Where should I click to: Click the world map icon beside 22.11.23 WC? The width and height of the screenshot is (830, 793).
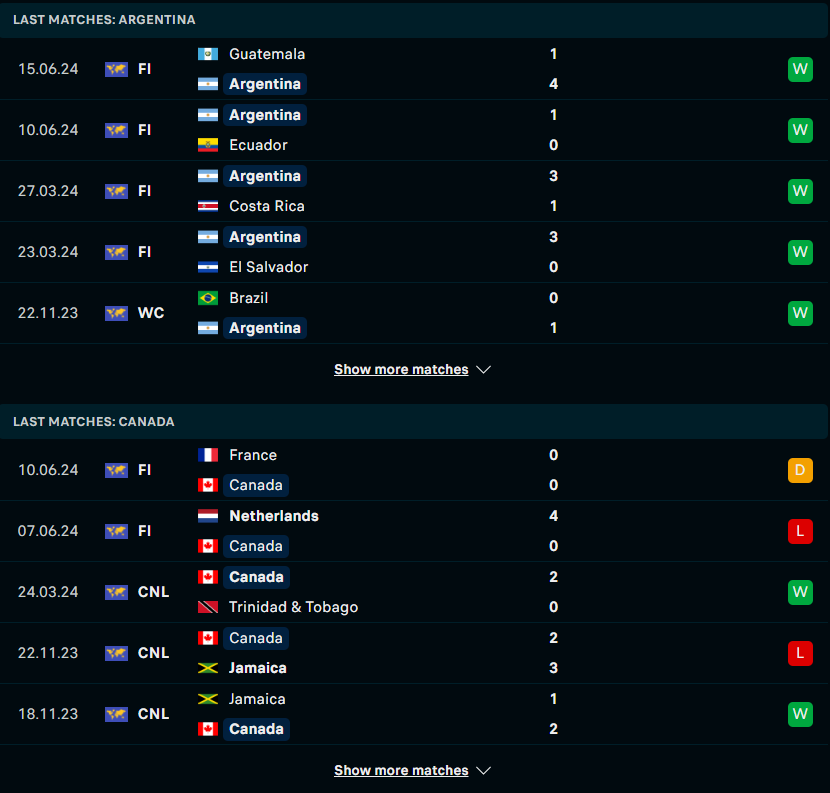pos(116,313)
